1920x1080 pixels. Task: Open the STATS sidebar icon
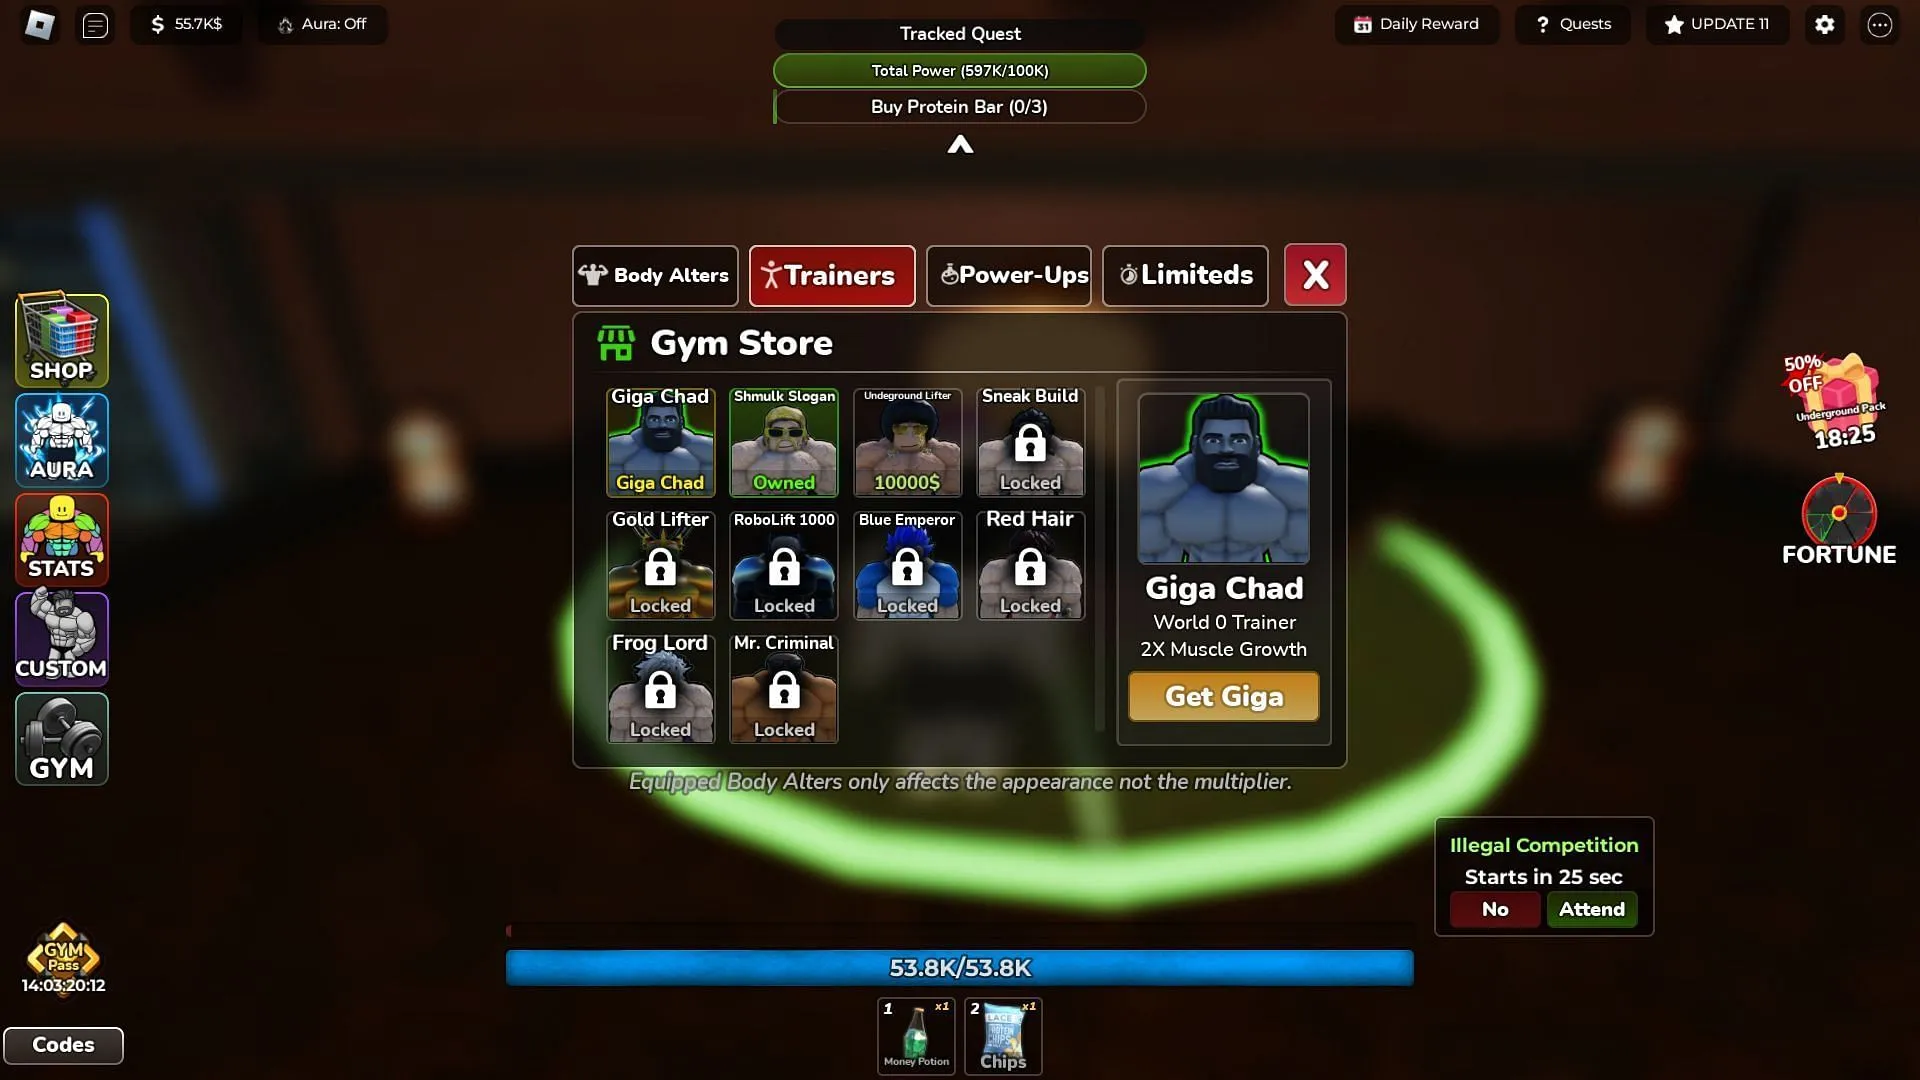click(62, 538)
